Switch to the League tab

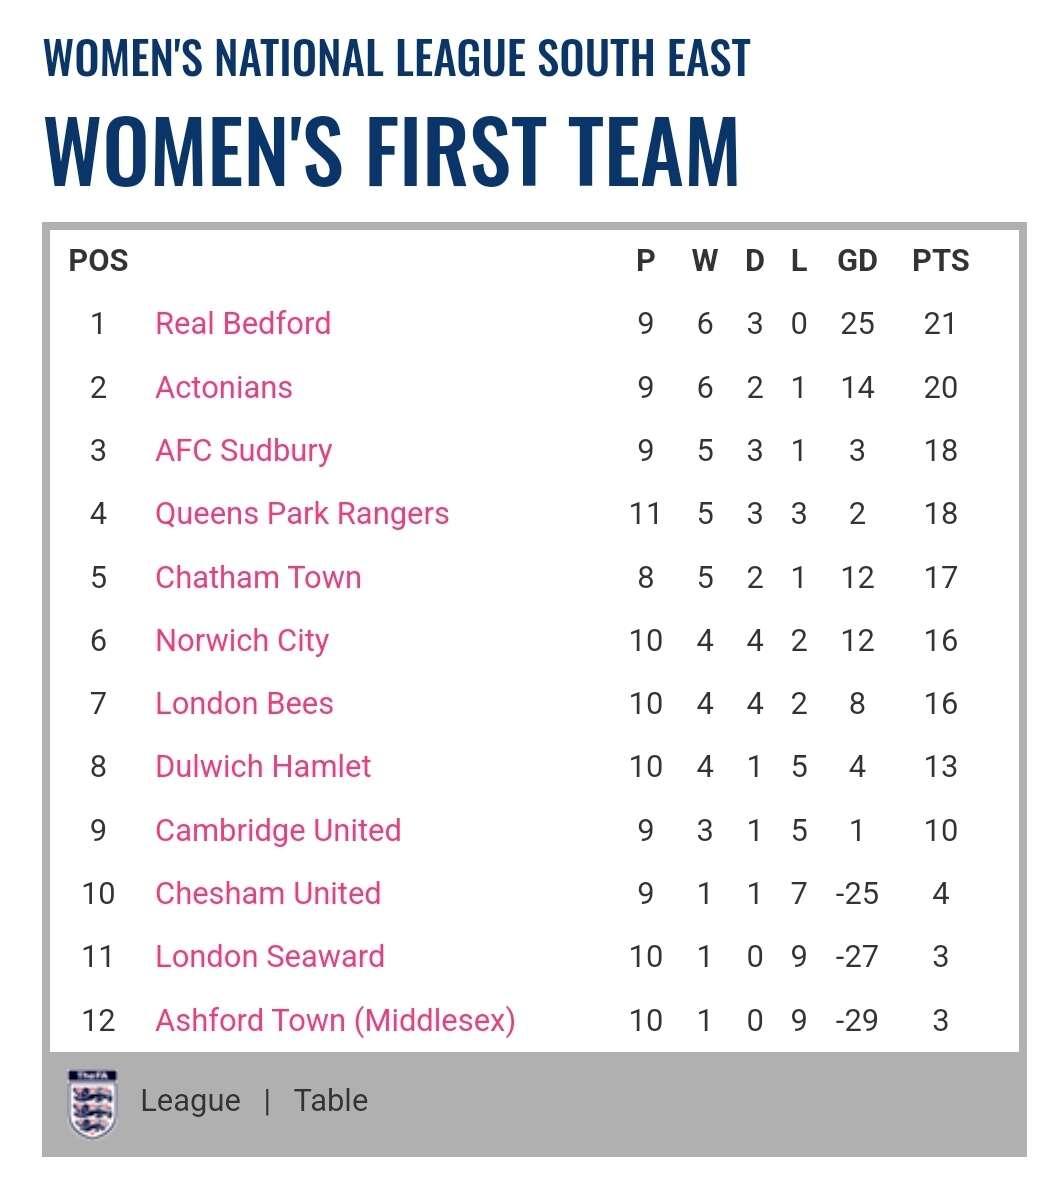click(190, 1101)
